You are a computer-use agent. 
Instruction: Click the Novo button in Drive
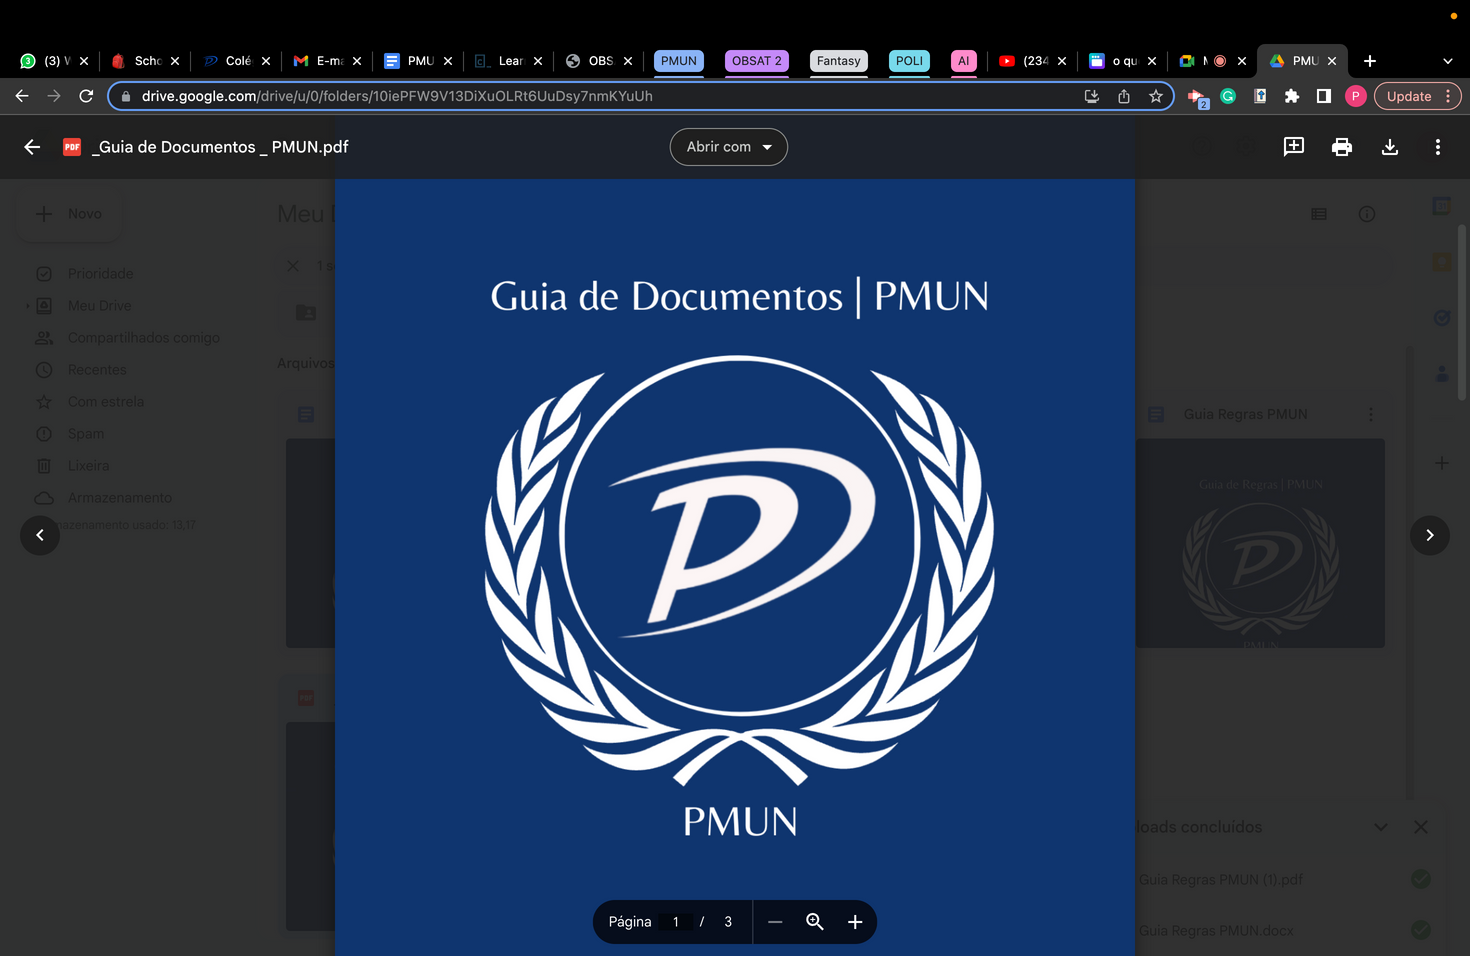pos(69,214)
